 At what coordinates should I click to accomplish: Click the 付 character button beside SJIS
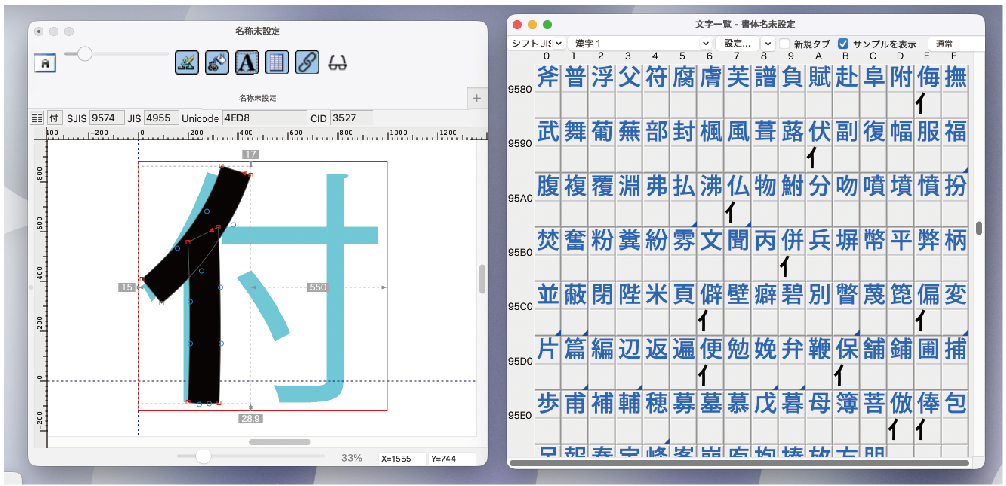point(55,117)
